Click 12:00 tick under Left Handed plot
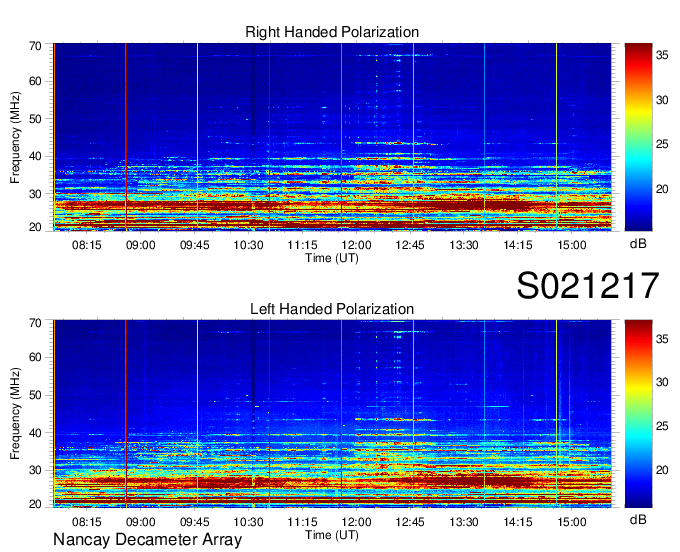This screenshot has height=552, width=680. (x=356, y=522)
